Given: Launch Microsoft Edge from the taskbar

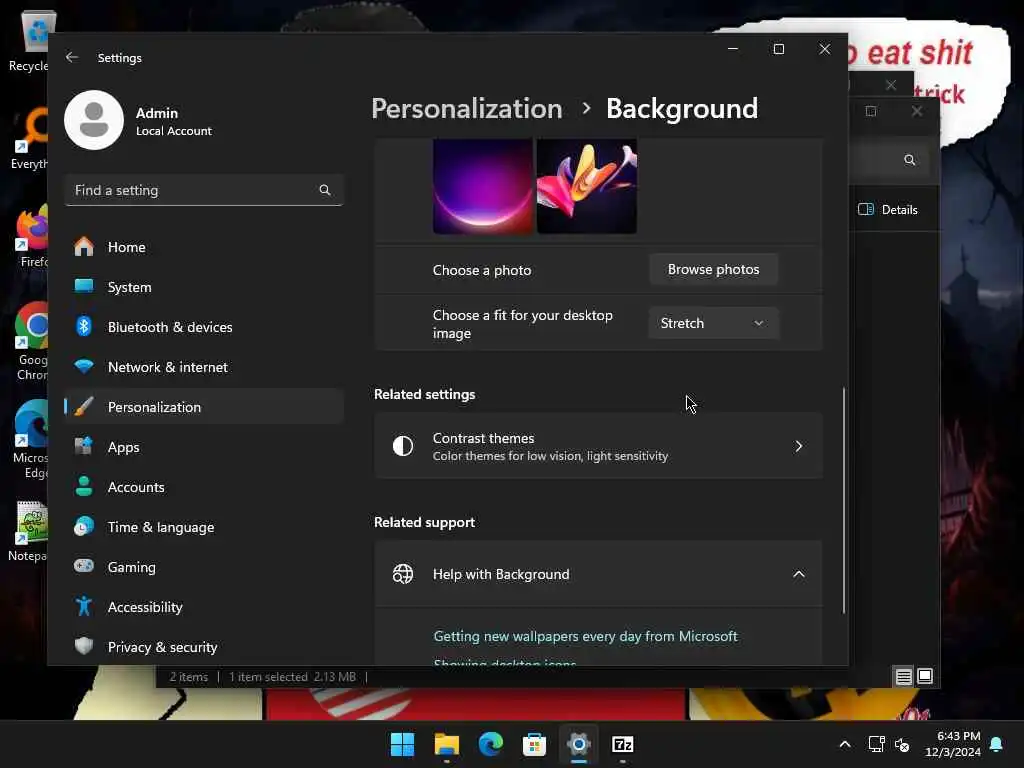Looking at the screenshot, I should (490, 744).
